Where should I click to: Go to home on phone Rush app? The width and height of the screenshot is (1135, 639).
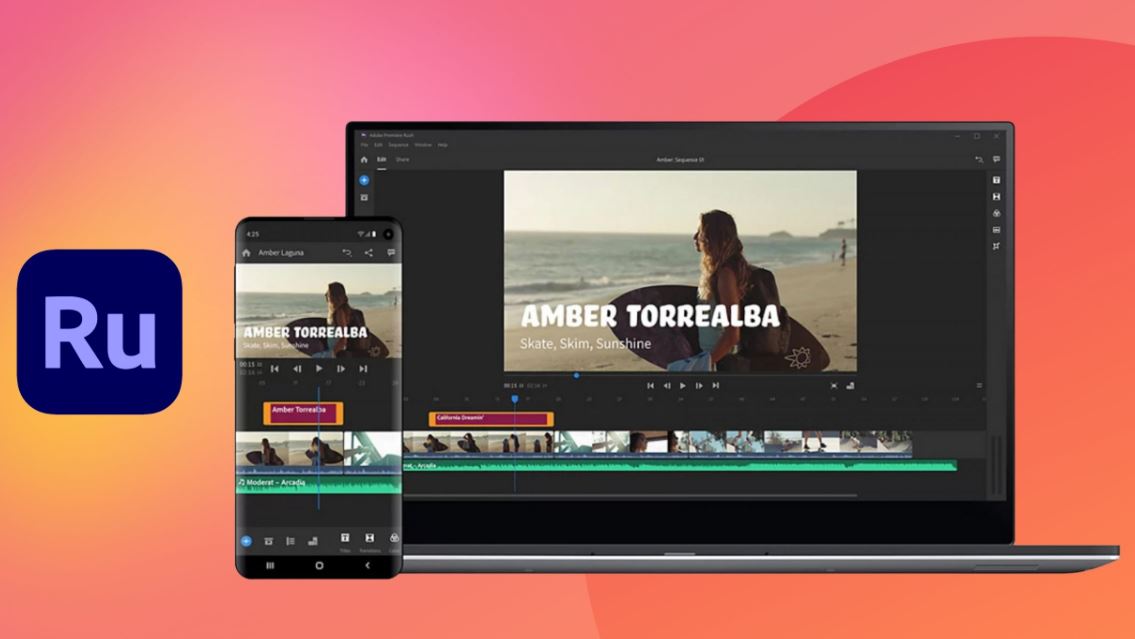point(246,253)
